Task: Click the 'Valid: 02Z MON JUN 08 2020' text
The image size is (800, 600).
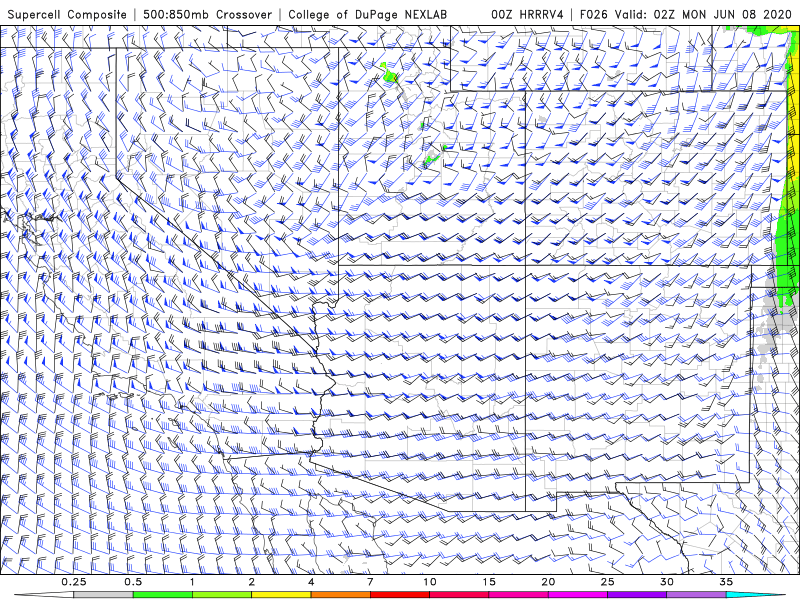Action: tap(704, 14)
